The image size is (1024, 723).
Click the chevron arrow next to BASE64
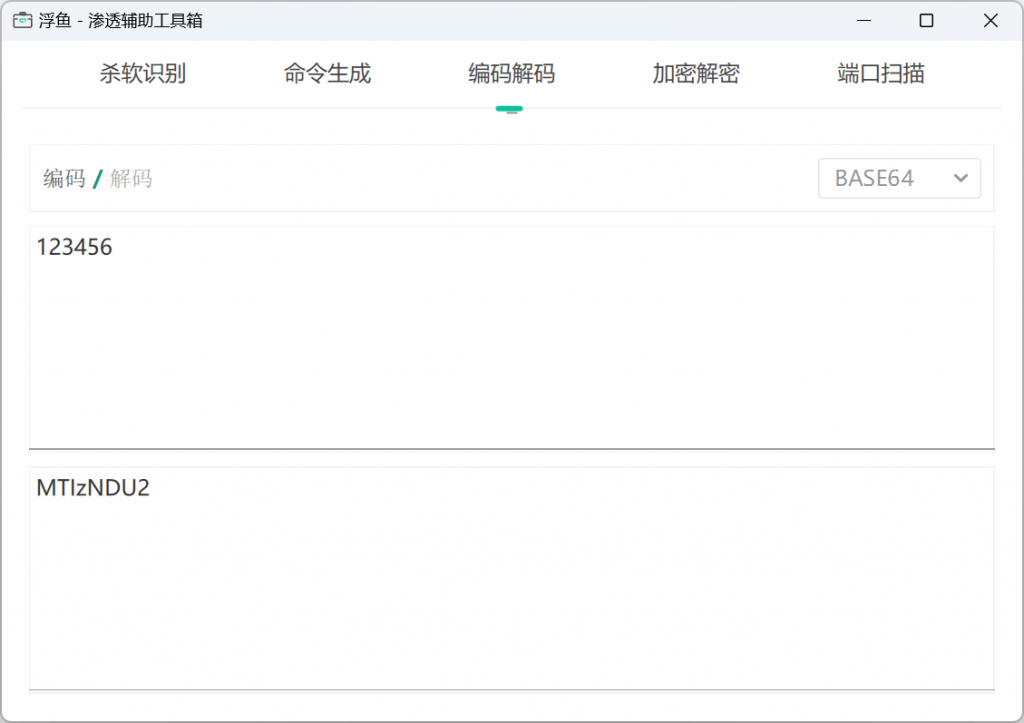(x=959, y=178)
